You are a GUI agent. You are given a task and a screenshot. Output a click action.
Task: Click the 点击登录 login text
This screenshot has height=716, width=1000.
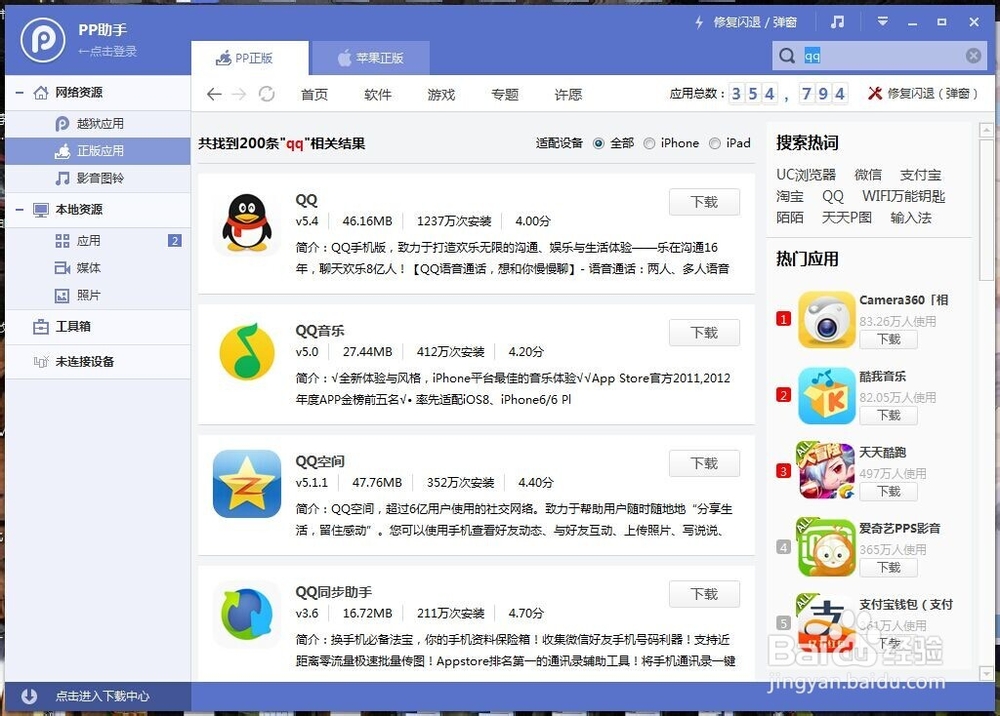(108, 51)
